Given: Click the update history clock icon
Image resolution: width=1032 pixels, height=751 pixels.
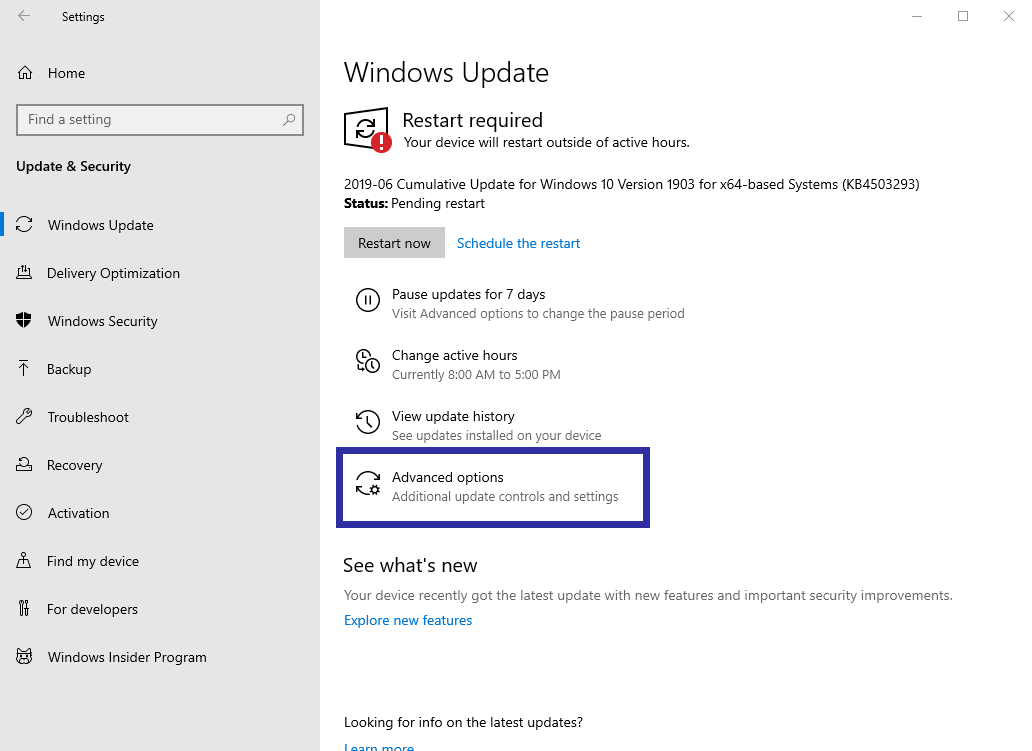Looking at the screenshot, I should 368,422.
